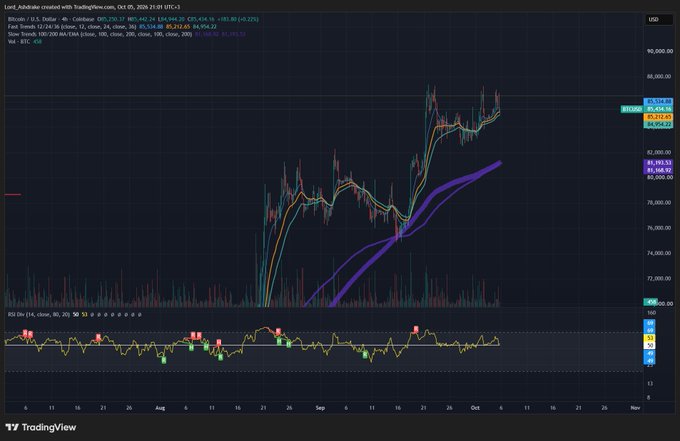Click the 72,000.00 price scale label
This screenshot has width=680, height=441.
(659, 278)
